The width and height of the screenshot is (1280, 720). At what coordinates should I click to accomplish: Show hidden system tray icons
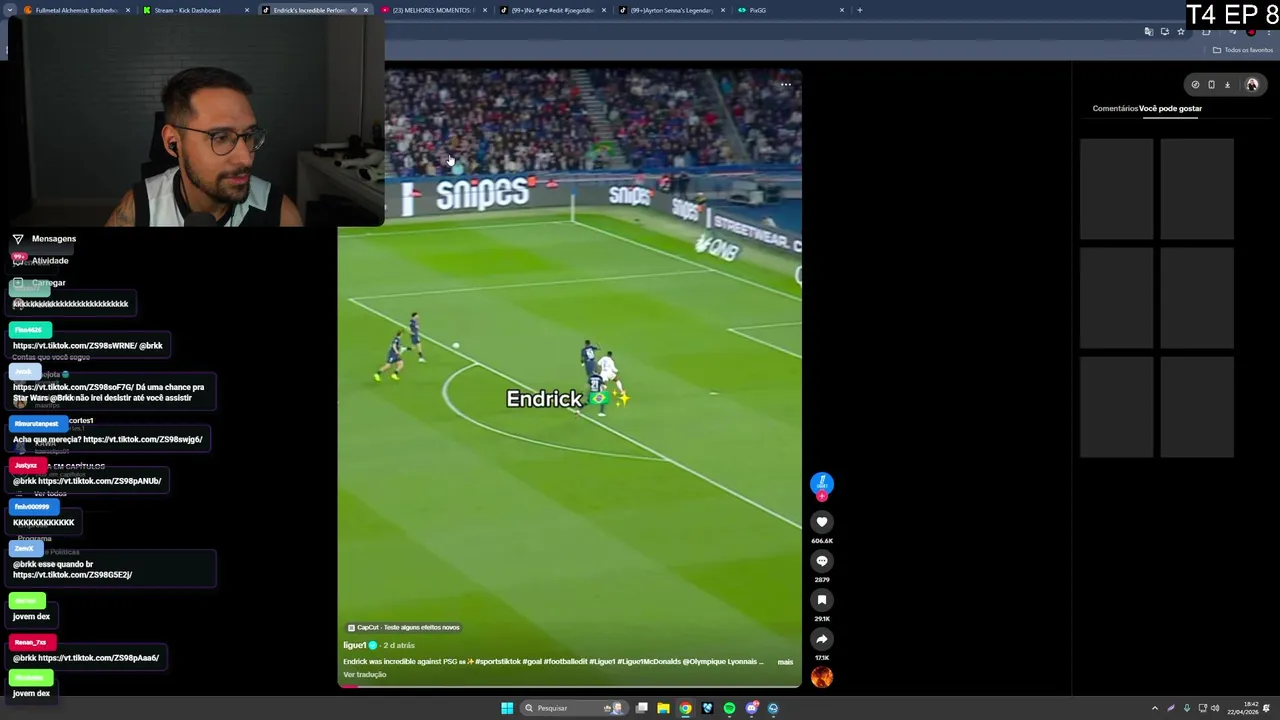pos(1155,708)
